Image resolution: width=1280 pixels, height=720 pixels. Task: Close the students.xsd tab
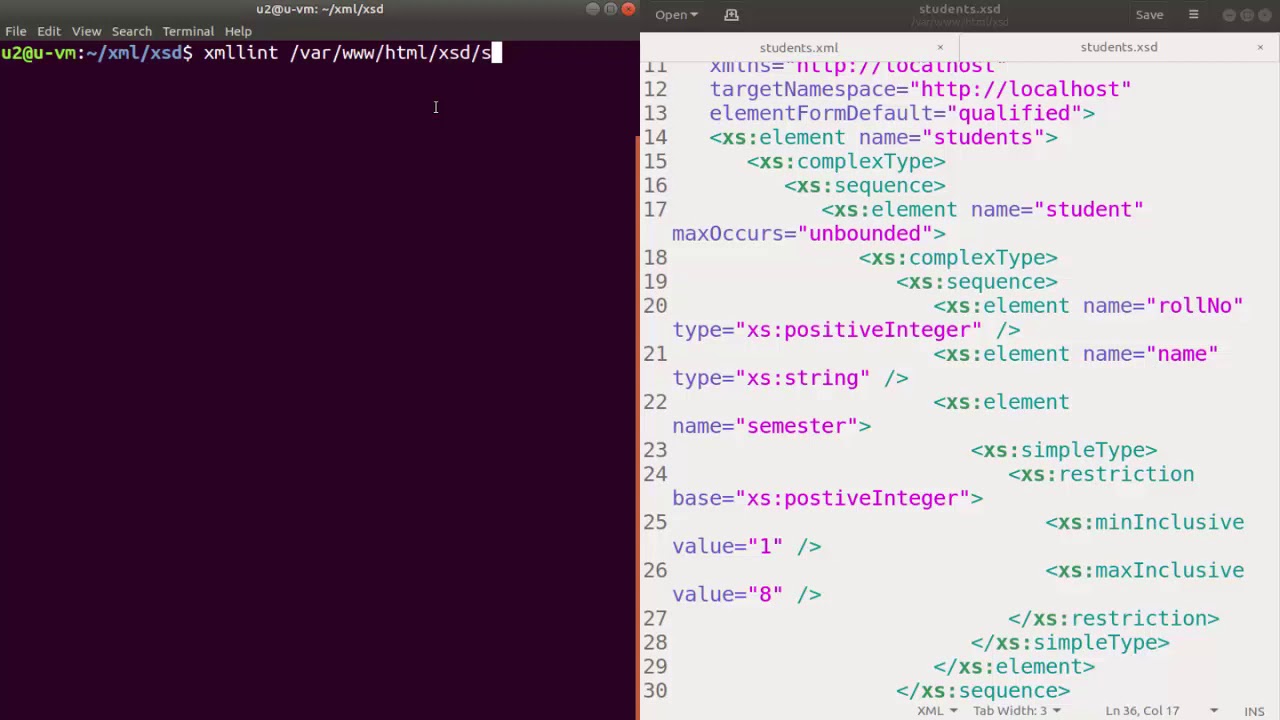point(1260,47)
